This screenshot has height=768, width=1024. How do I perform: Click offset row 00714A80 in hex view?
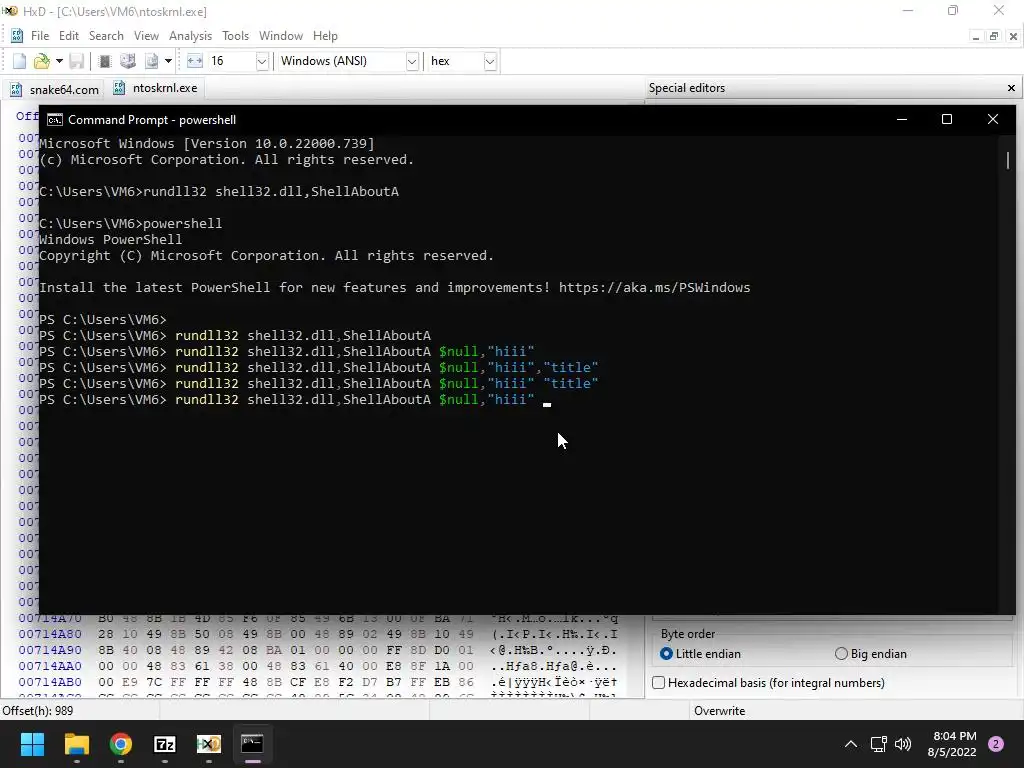50,634
